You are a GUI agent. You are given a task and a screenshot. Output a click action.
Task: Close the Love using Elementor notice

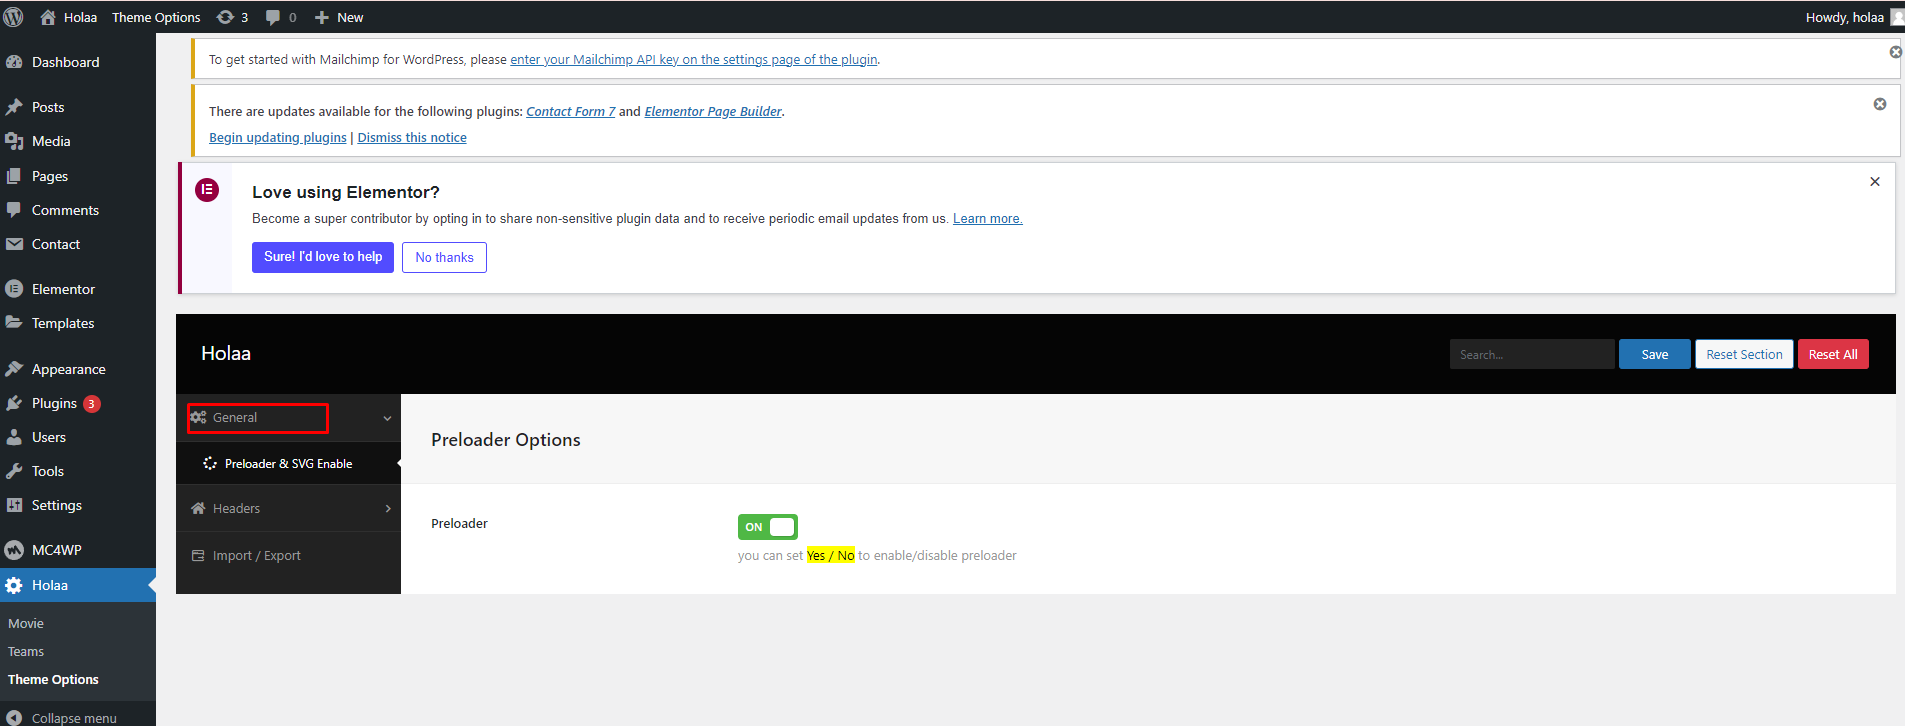1874,182
